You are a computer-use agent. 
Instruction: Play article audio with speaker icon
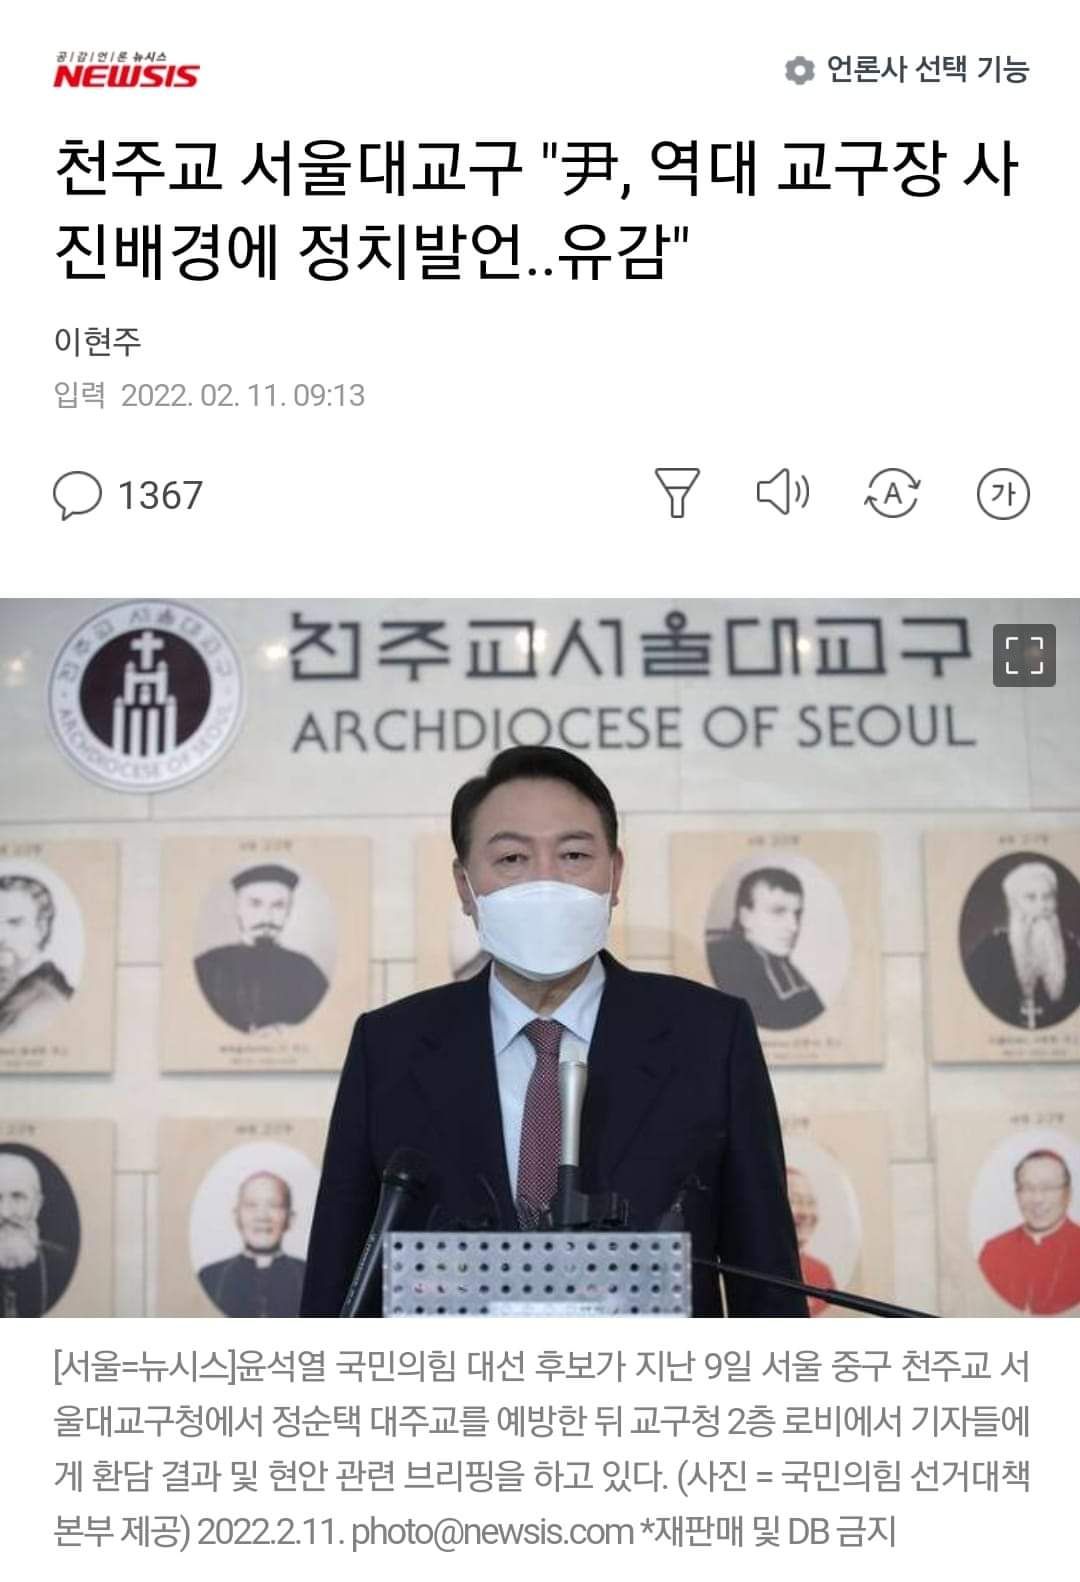783,492
